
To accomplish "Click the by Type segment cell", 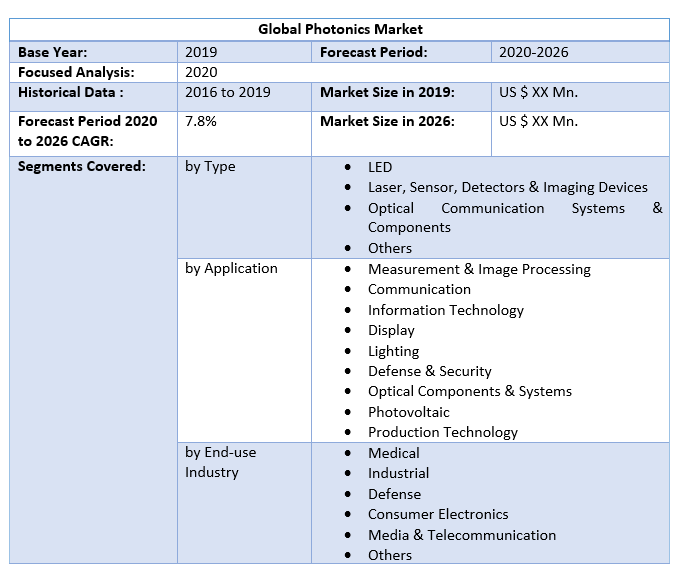I will click(x=210, y=166).
